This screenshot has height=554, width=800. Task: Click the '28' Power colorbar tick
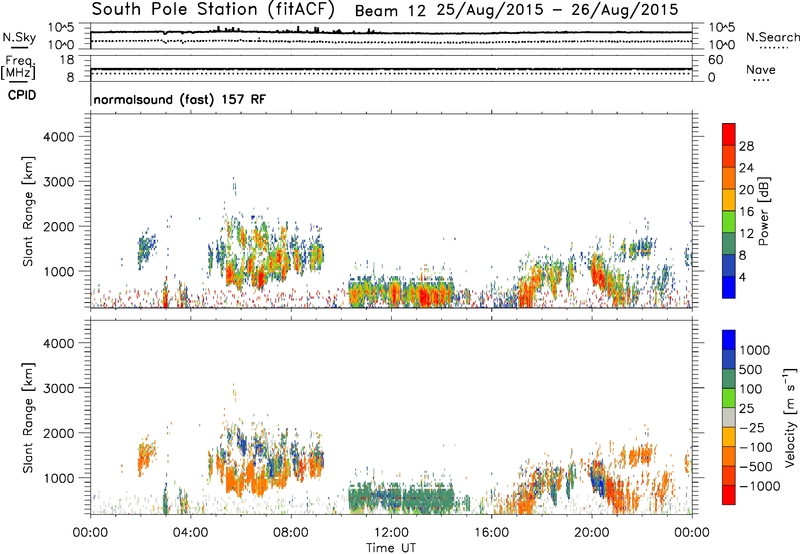coord(746,146)
